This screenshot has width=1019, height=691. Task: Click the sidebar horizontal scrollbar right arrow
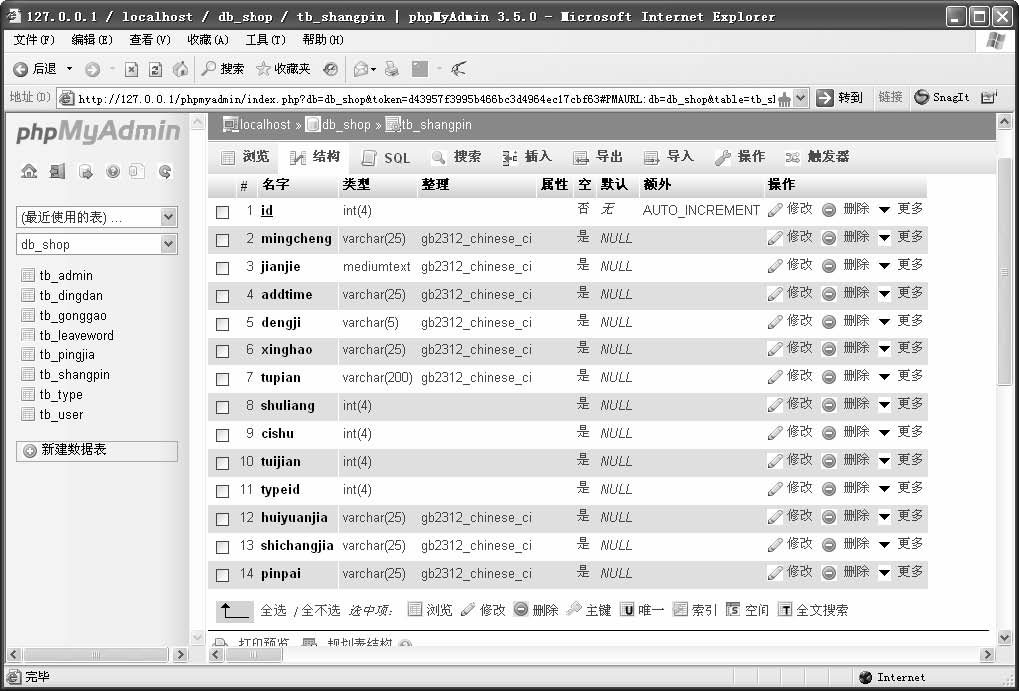(x=181, y=655)
